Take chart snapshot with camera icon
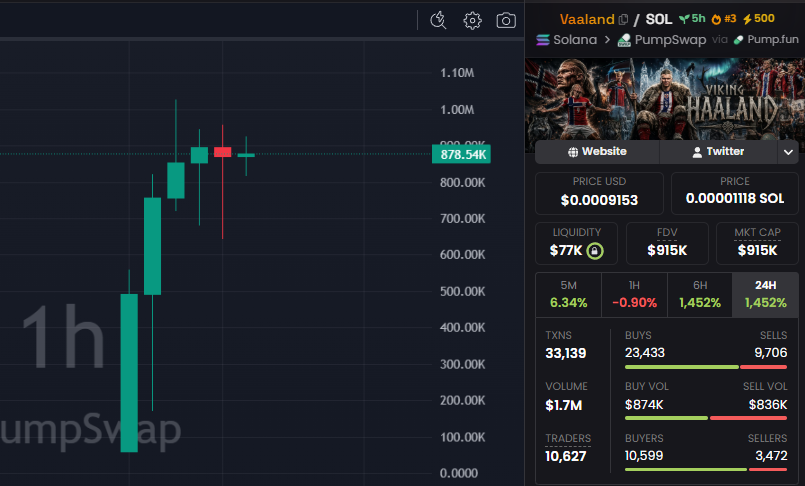Screen dimensions: 805x486 point(506,21)
